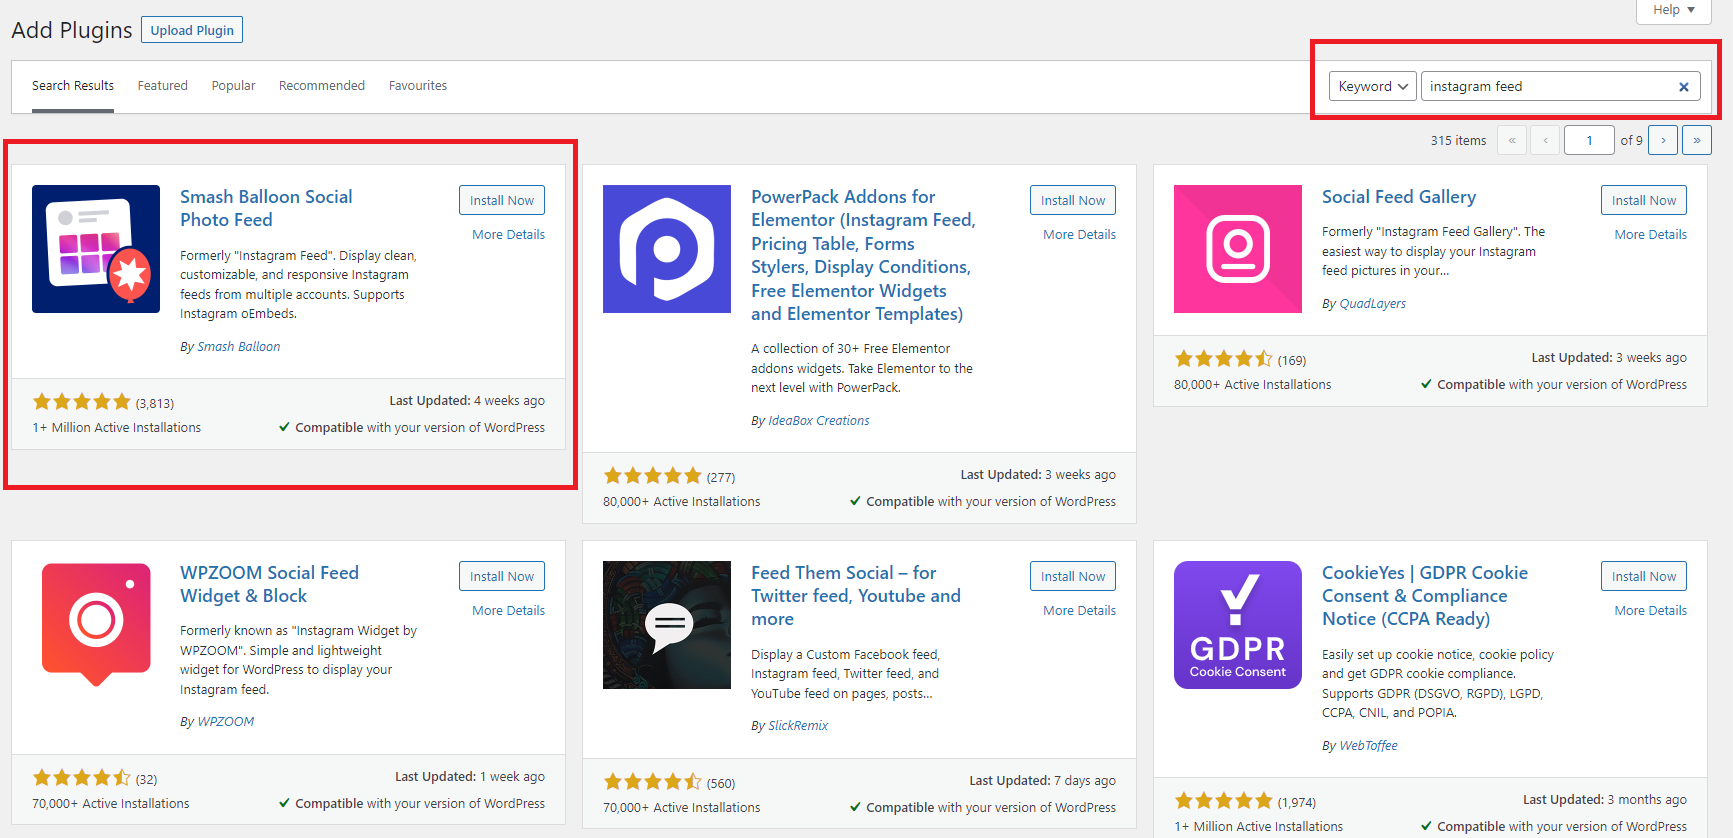Screen dimensions: 1733x838
Task: Open author link SlickRemix
Action: (x=798, y=726)
